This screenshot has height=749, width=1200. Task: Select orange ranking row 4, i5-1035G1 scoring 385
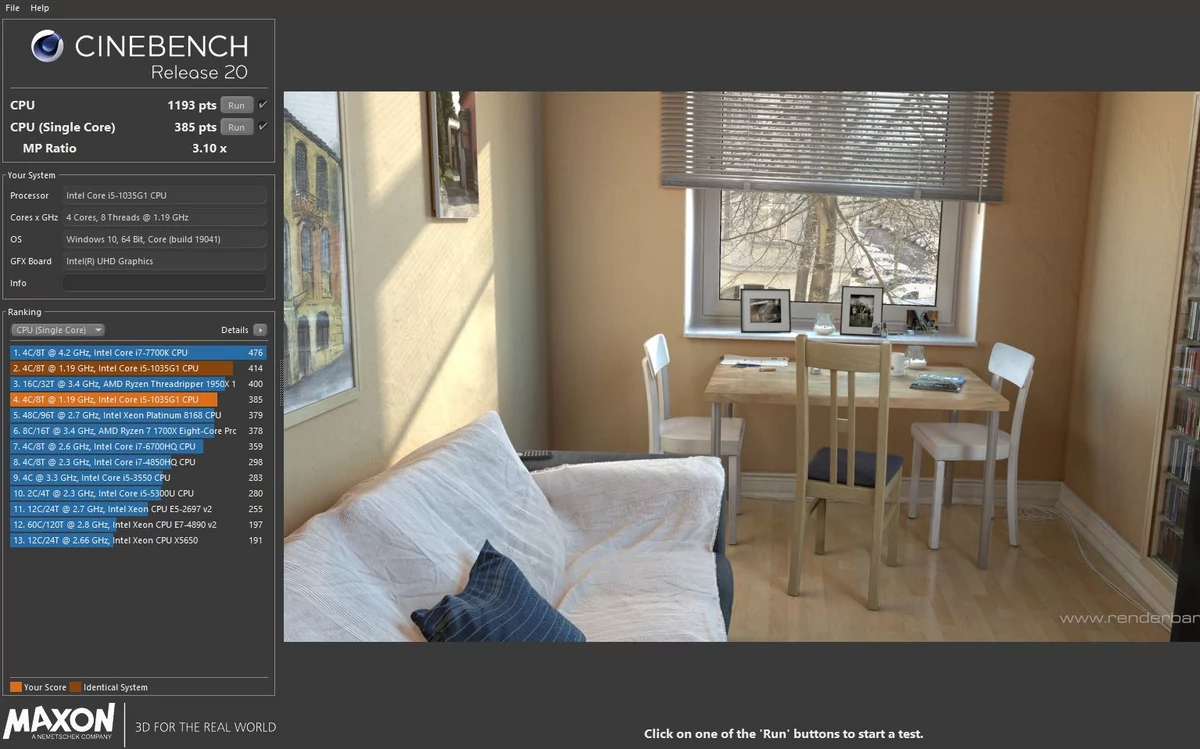coord(138,400)
